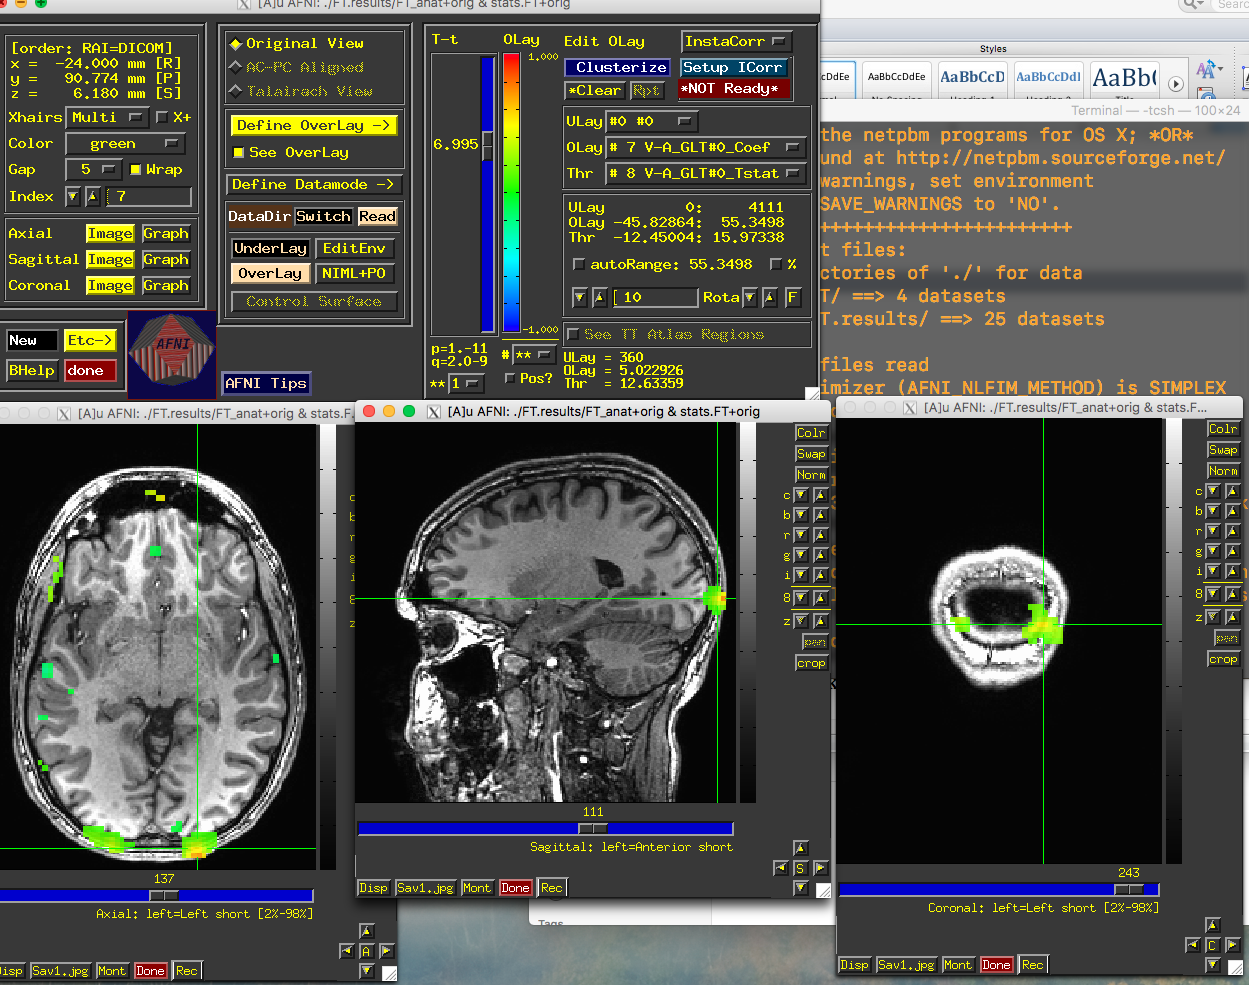Click the DataDir Switch button

coord(323,216)
